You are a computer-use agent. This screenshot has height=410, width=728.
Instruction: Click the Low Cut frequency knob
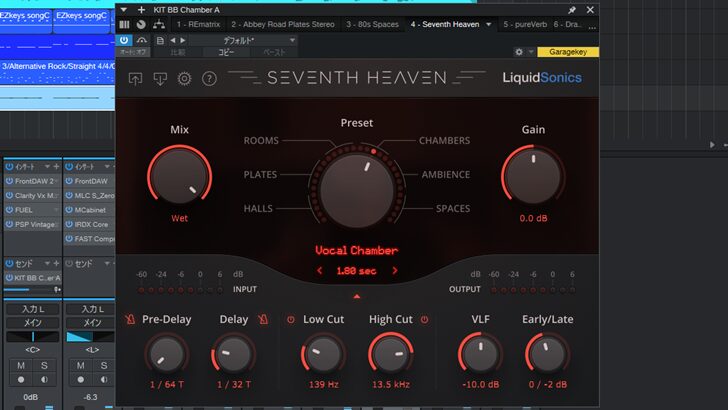tap(323, 354)
